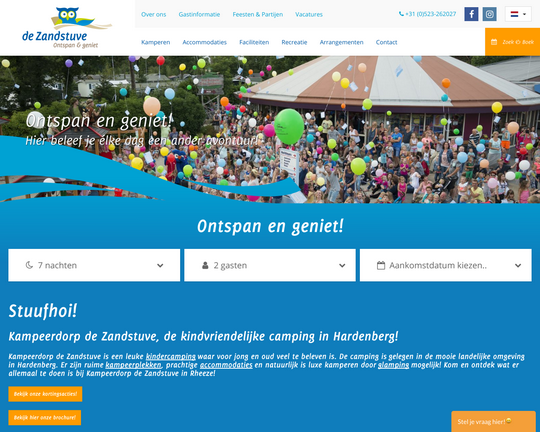Image resolution: width=540 pixels, height=432 pixels.
Task: Open the Accommodaties menu
Action: coord(205,42)
